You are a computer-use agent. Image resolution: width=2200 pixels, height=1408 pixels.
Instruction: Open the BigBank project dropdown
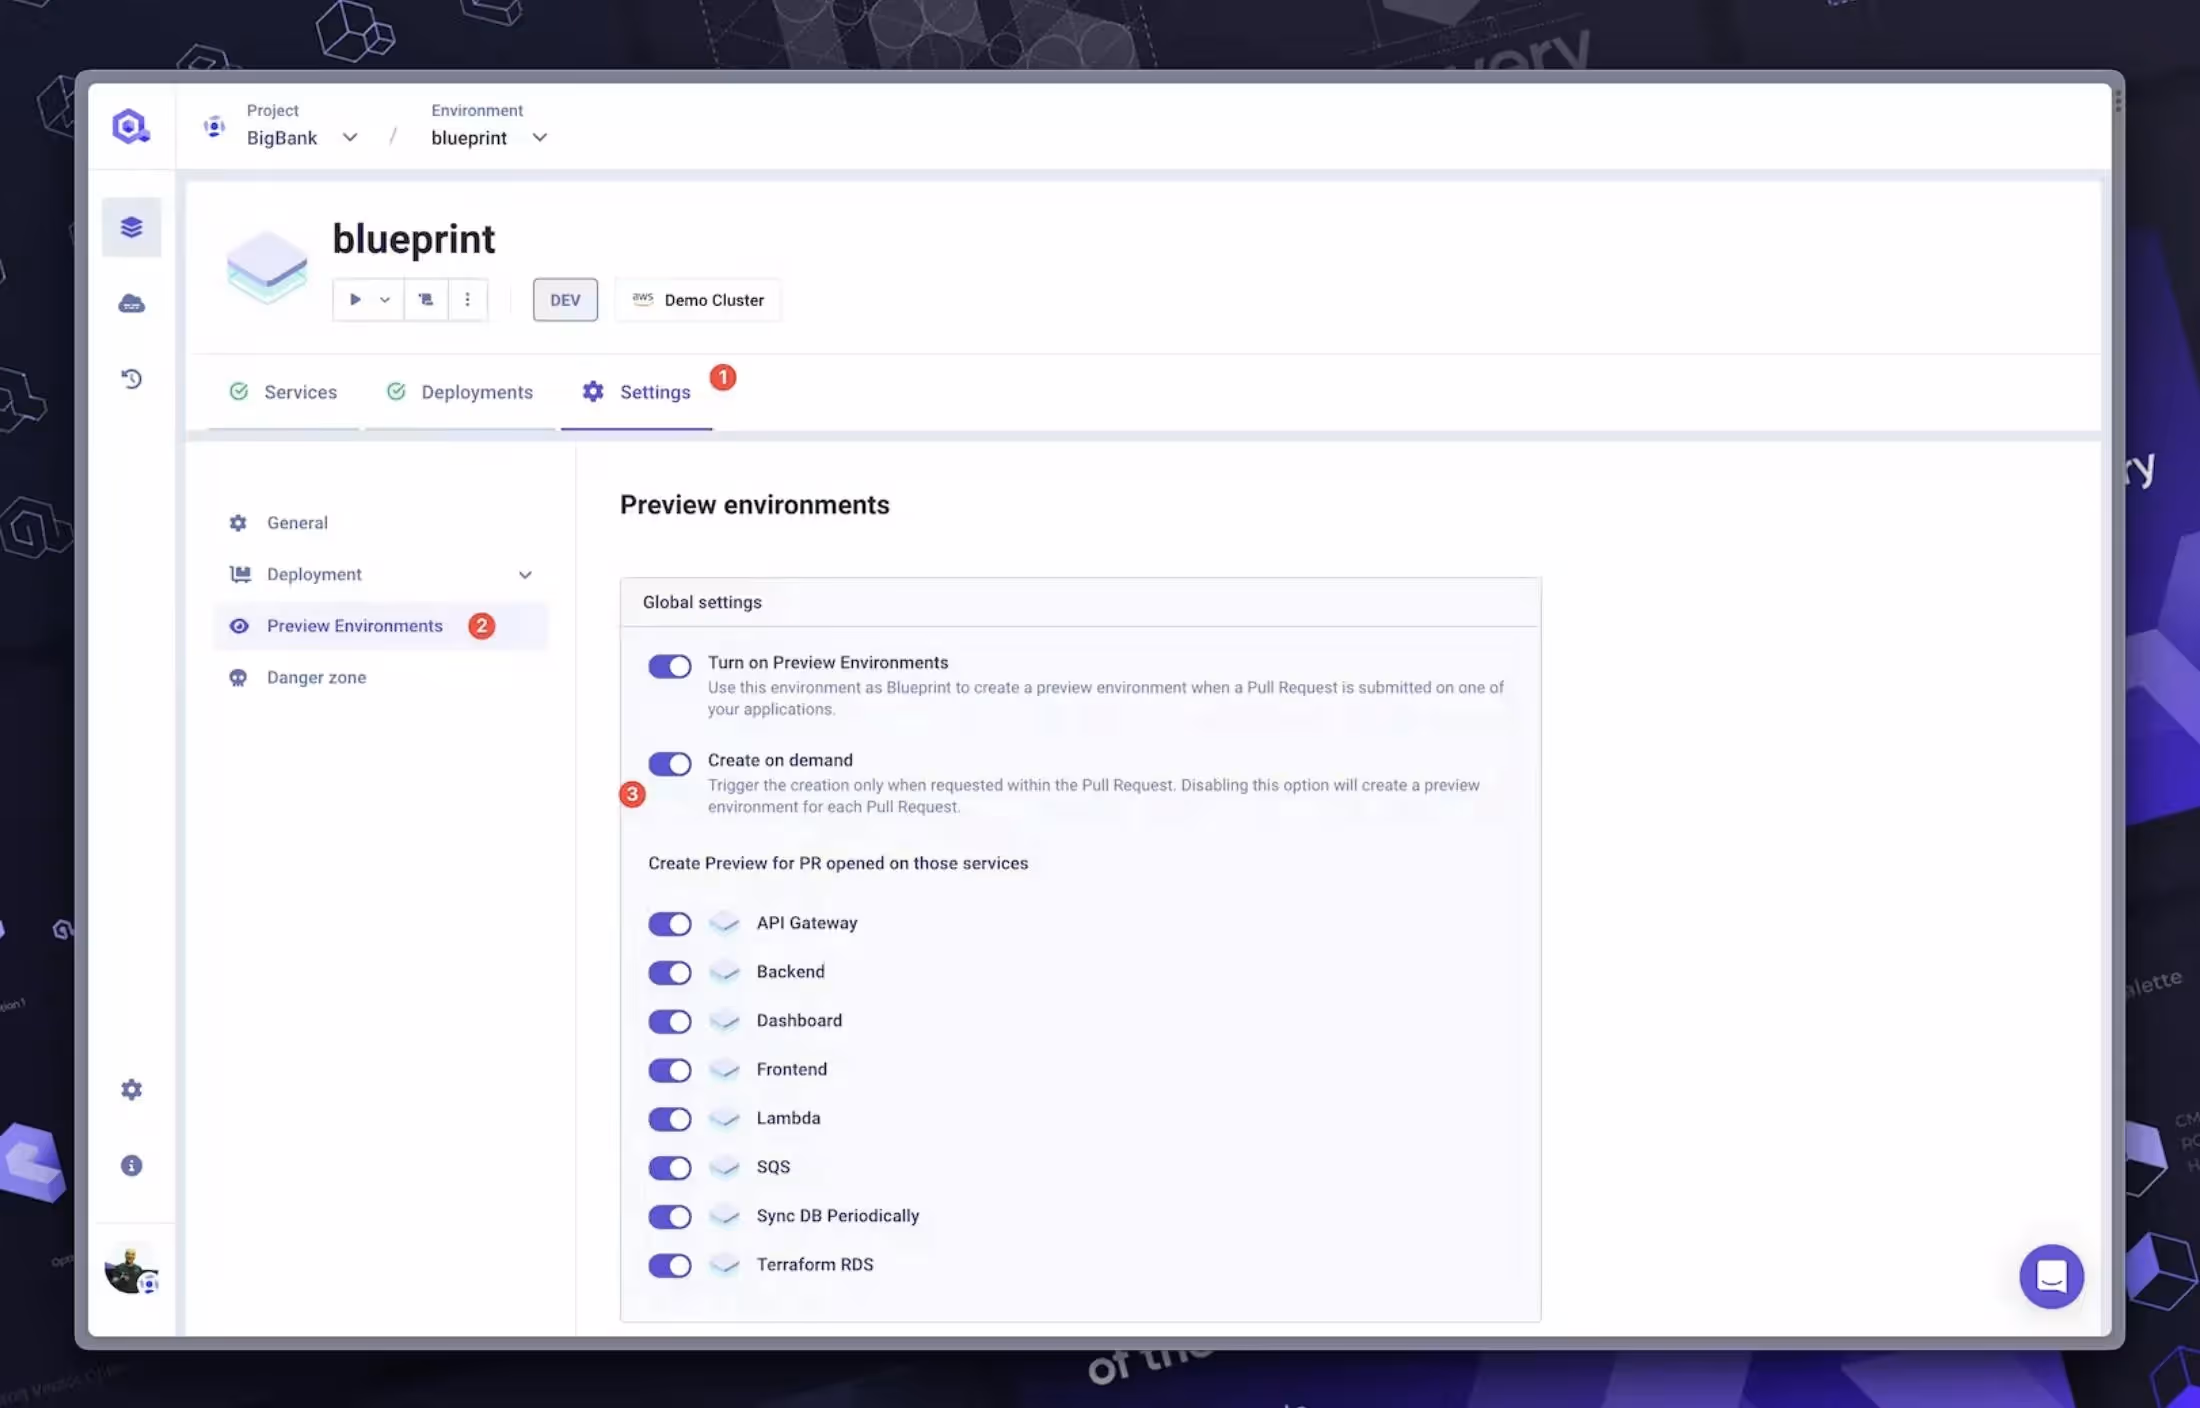point(349,138)
